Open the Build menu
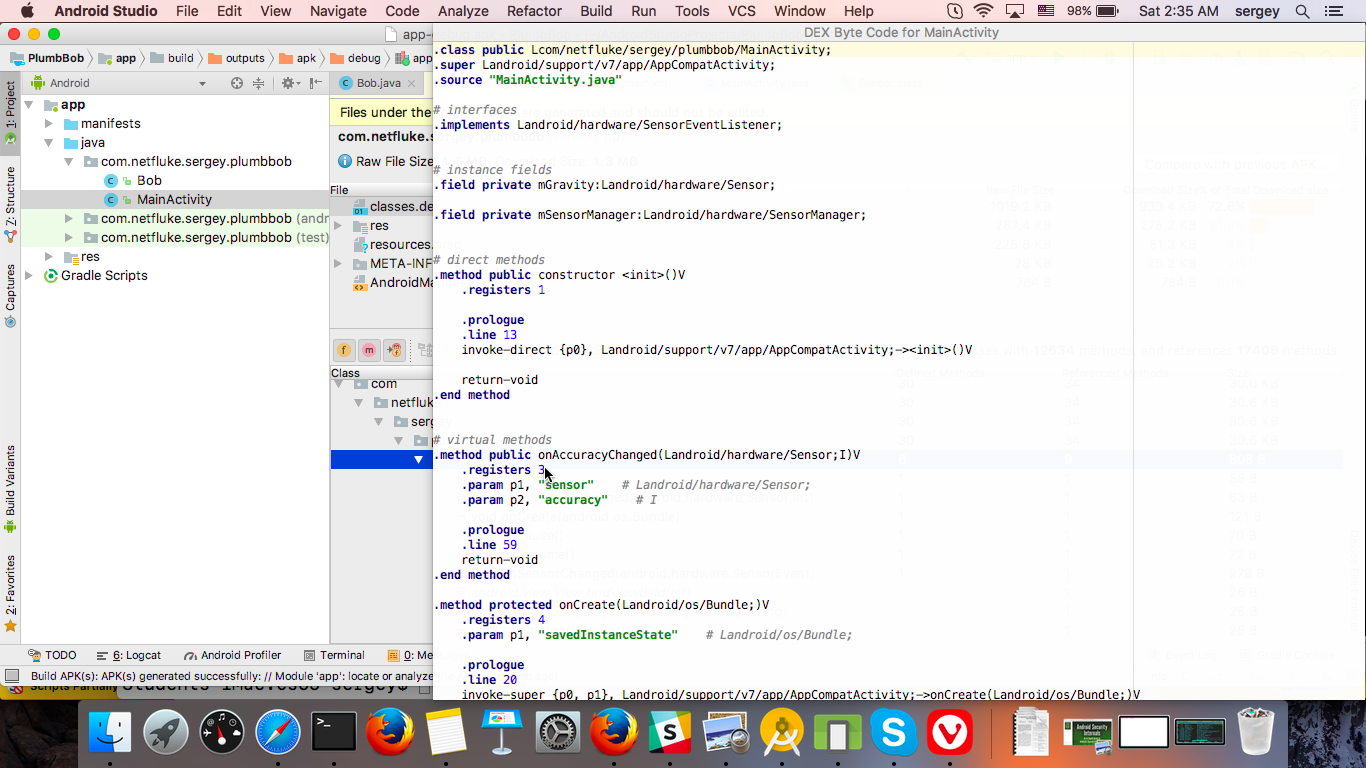The height and width of the screenshot is (768, 1366). (x=596, y=11)
